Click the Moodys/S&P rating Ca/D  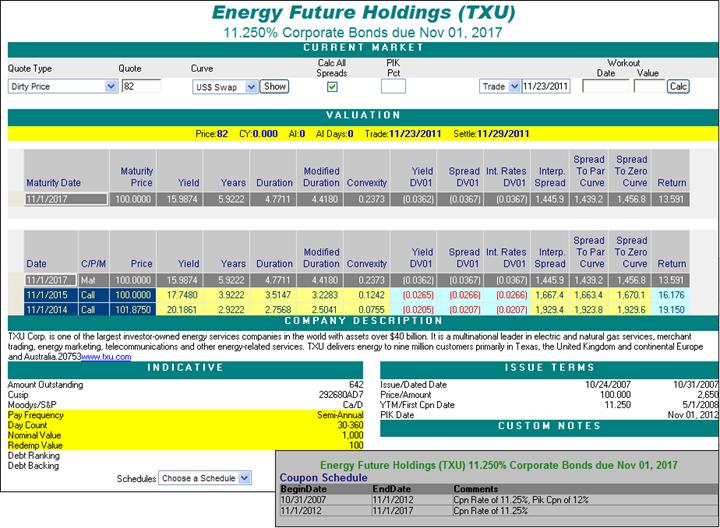pos(353,404)
